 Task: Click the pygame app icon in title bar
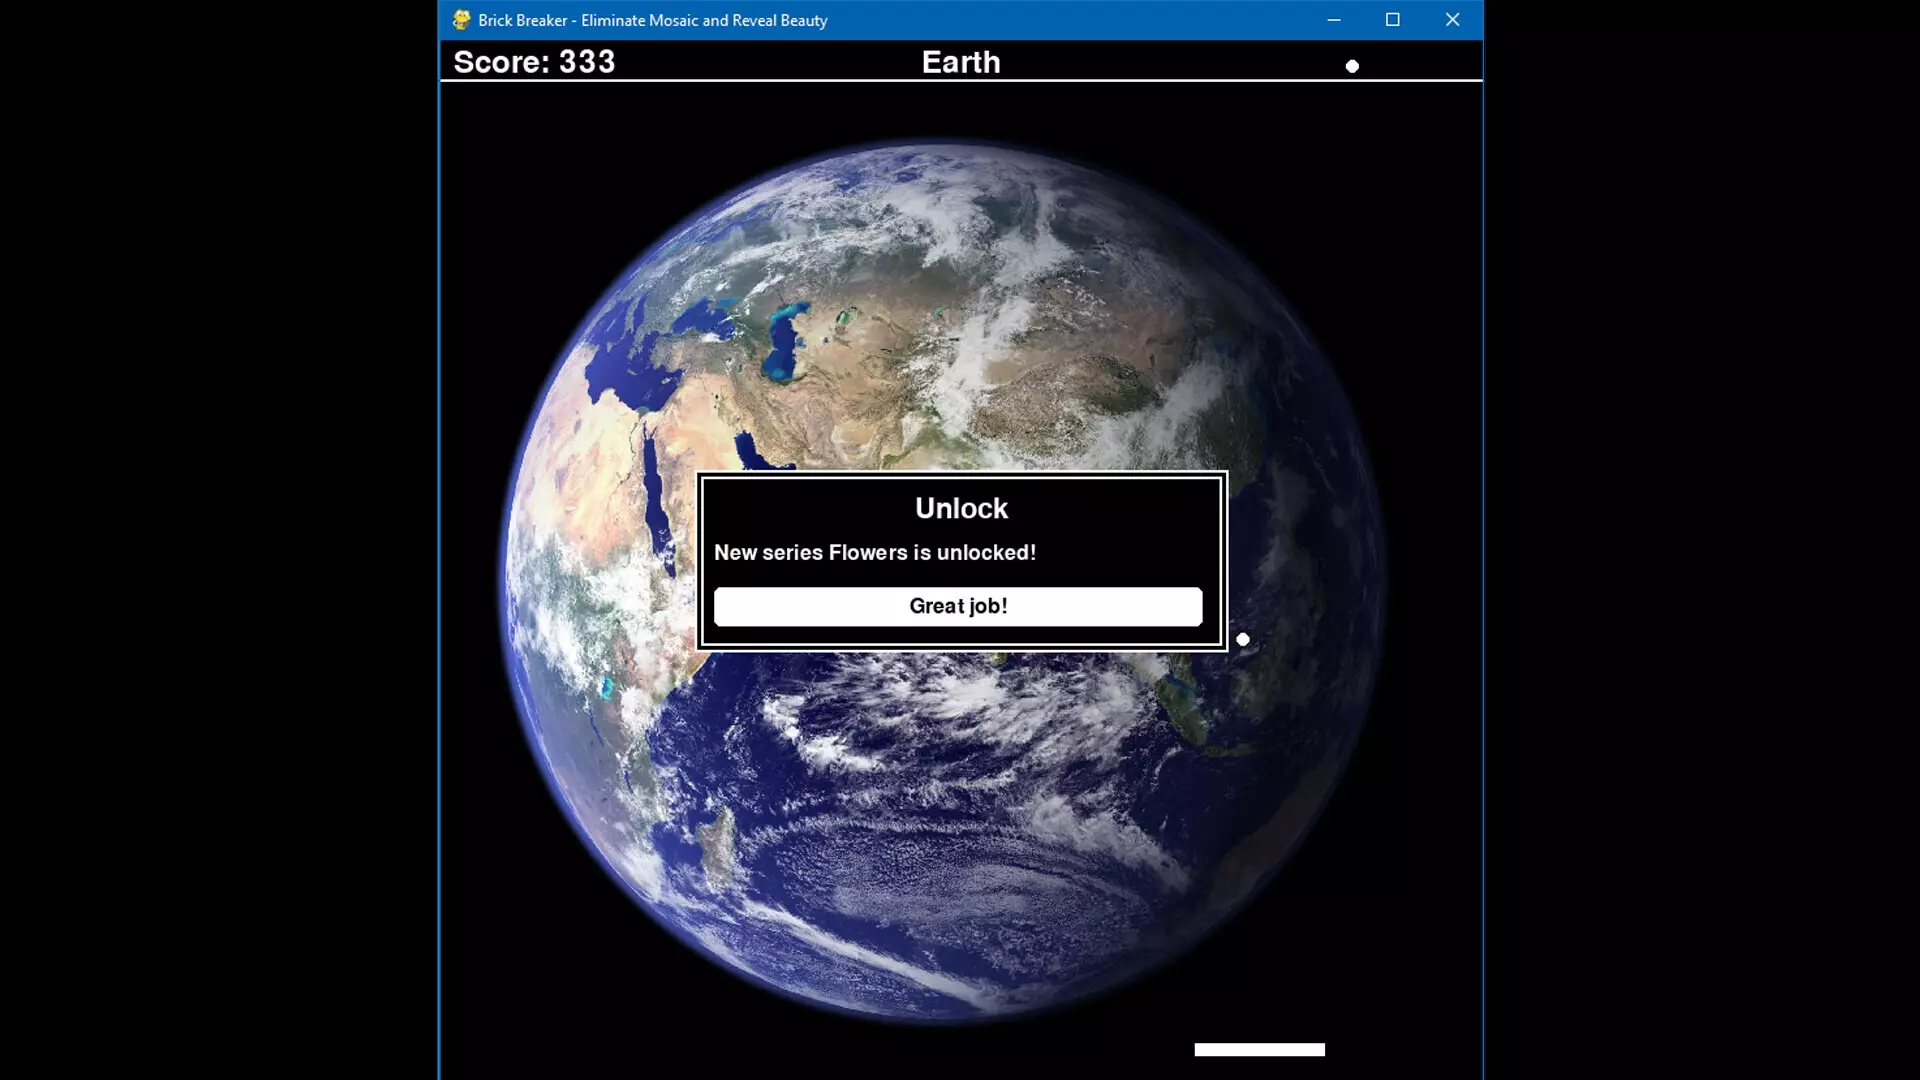tap(461, 20)
